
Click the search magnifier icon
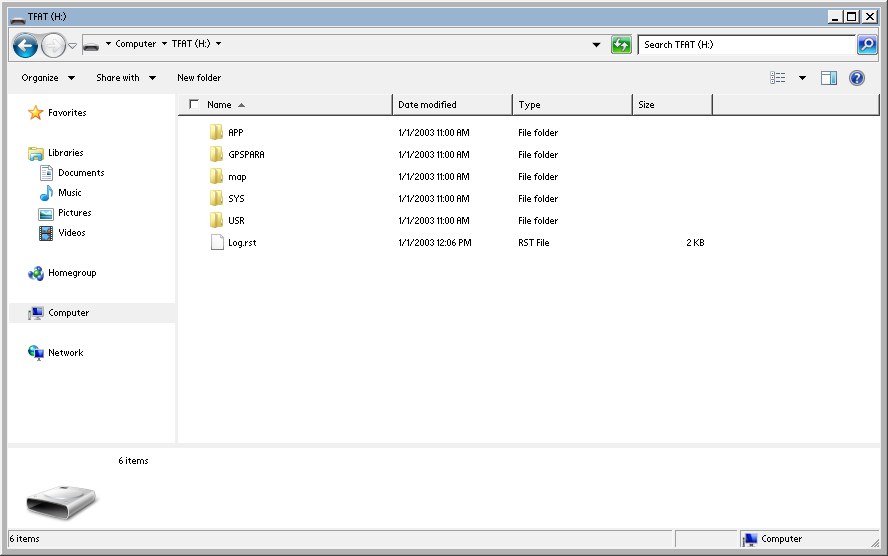[x=867, y=45]
